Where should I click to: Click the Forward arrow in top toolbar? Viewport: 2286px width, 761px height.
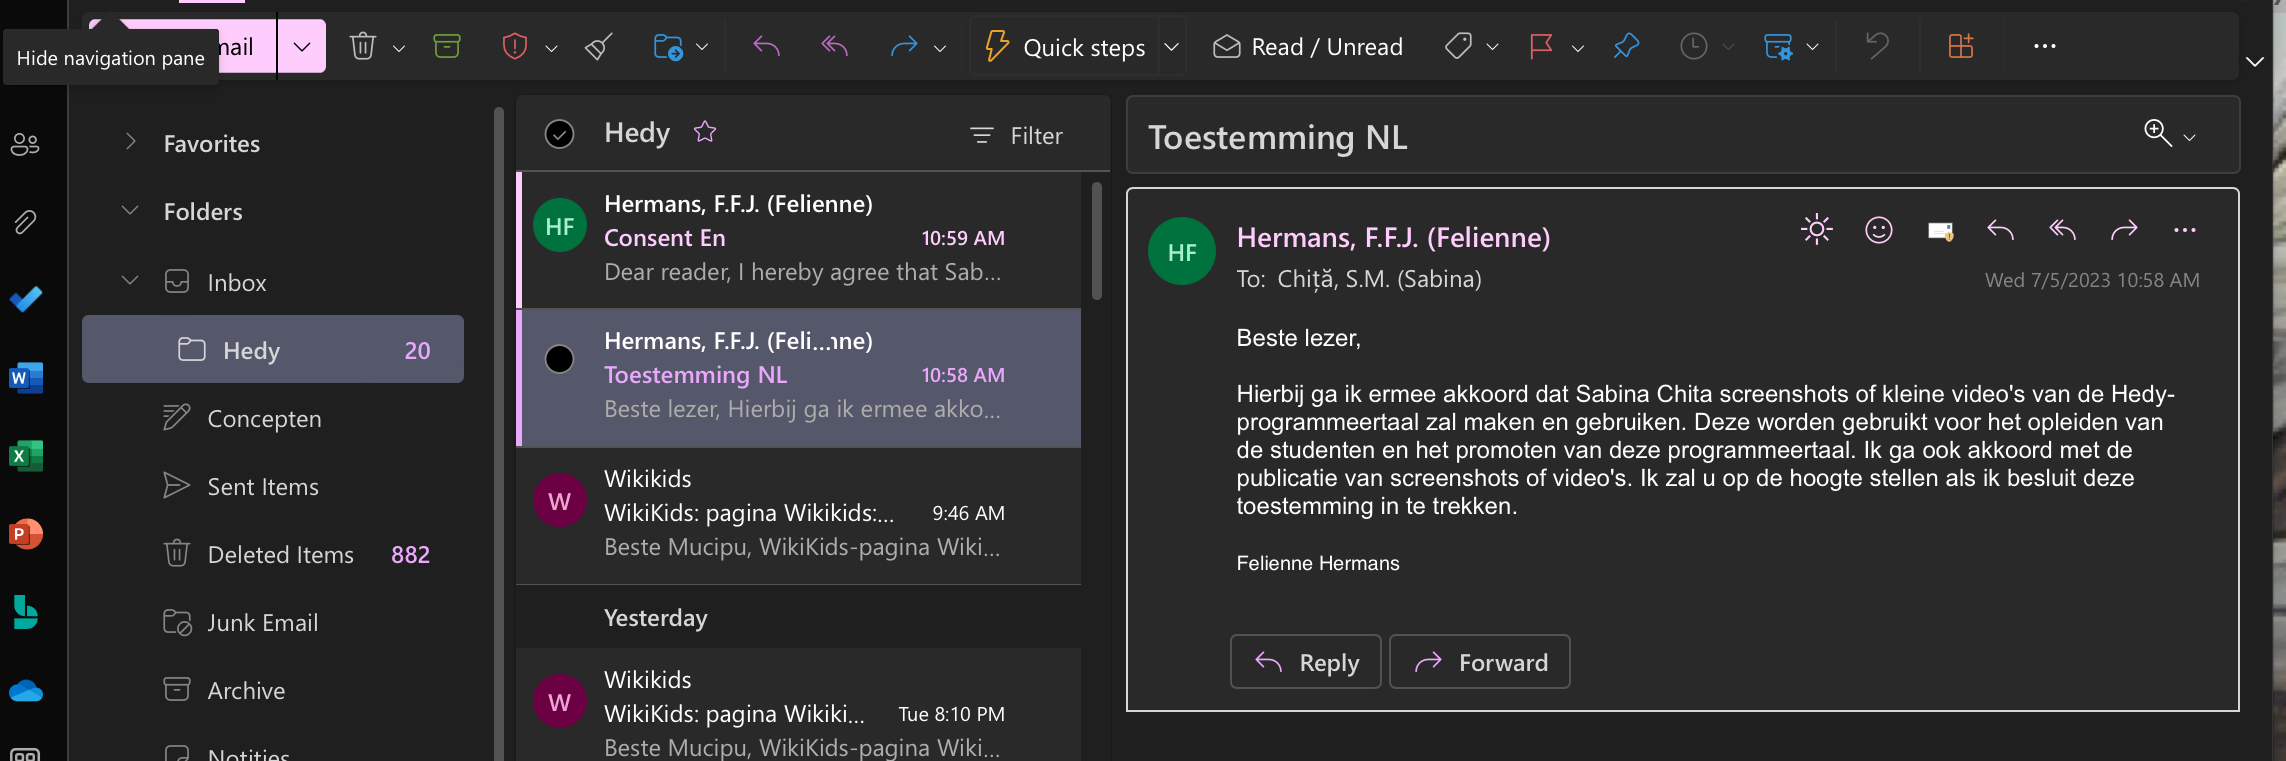click(x=903, y=46)
